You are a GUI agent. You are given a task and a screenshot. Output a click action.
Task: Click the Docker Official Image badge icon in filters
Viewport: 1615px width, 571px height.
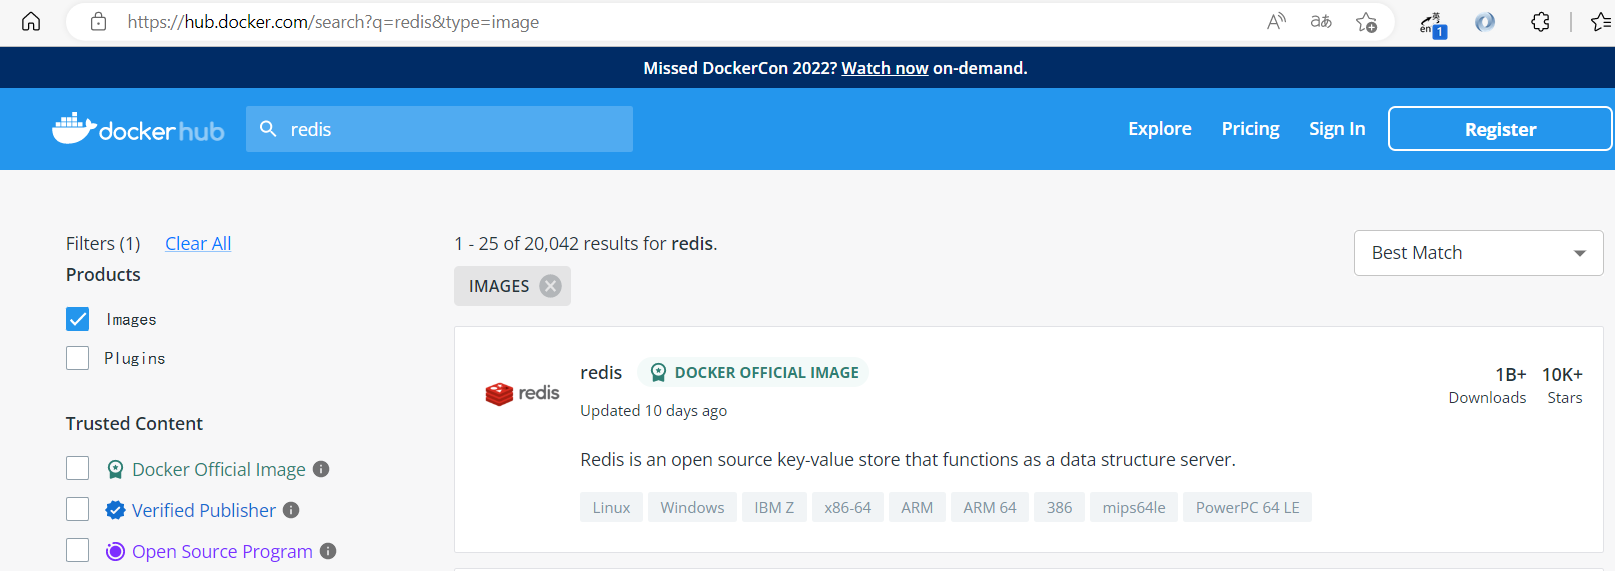[116, 469]
